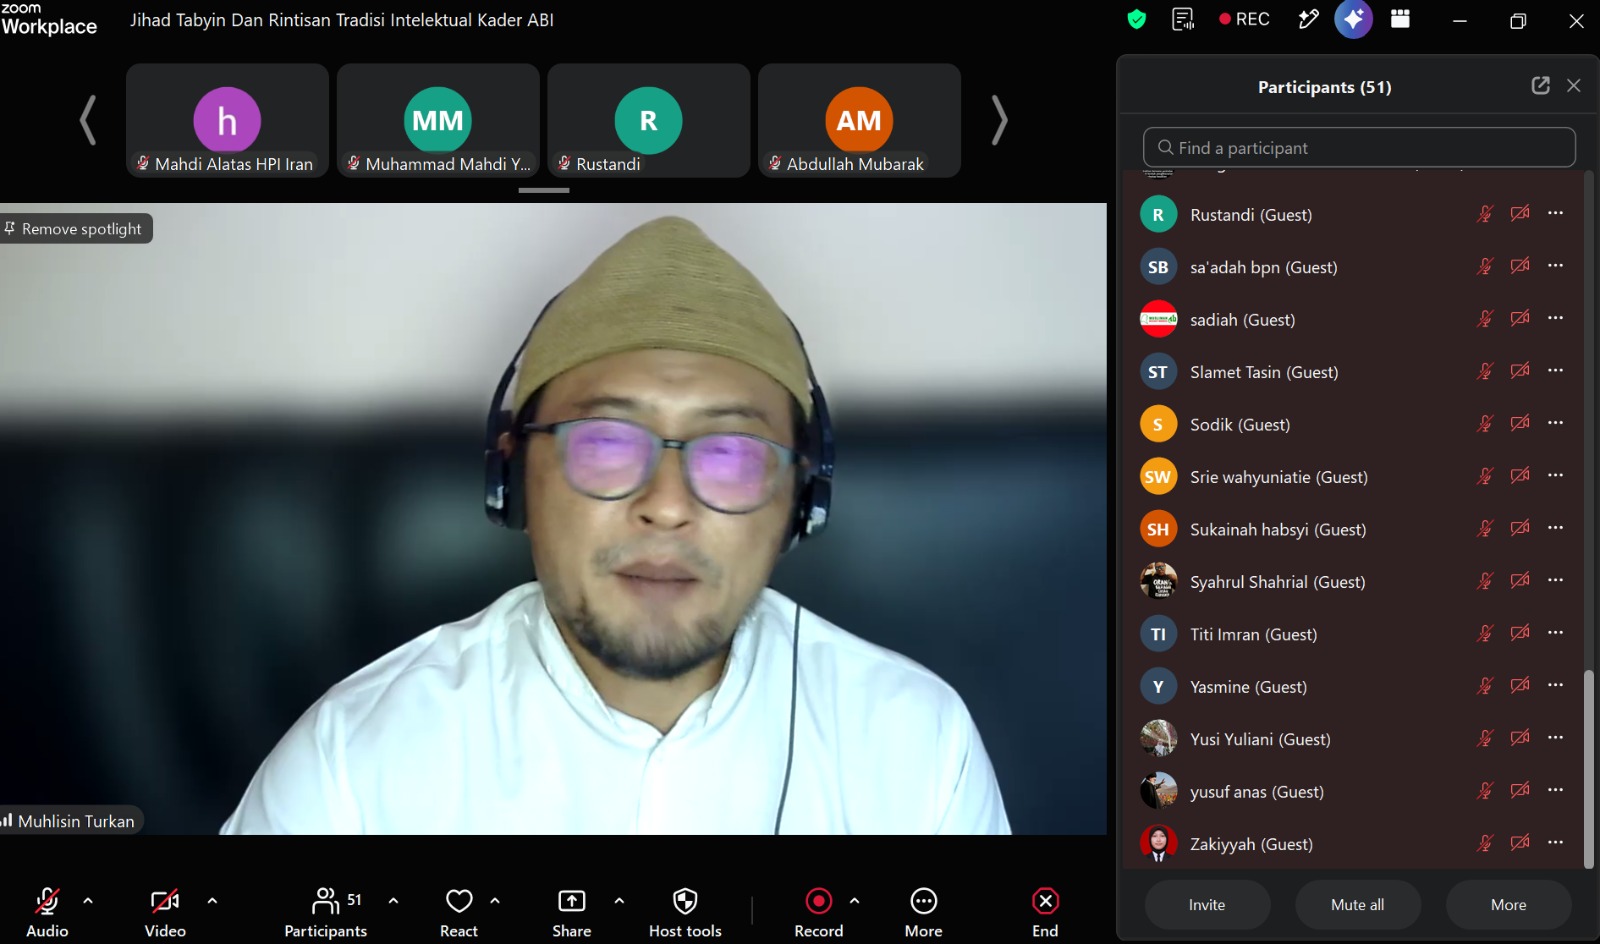Viewport: 1600px width, 944px height.
Task: Change the gallery view layout icon
Action: click(1400, 19)
